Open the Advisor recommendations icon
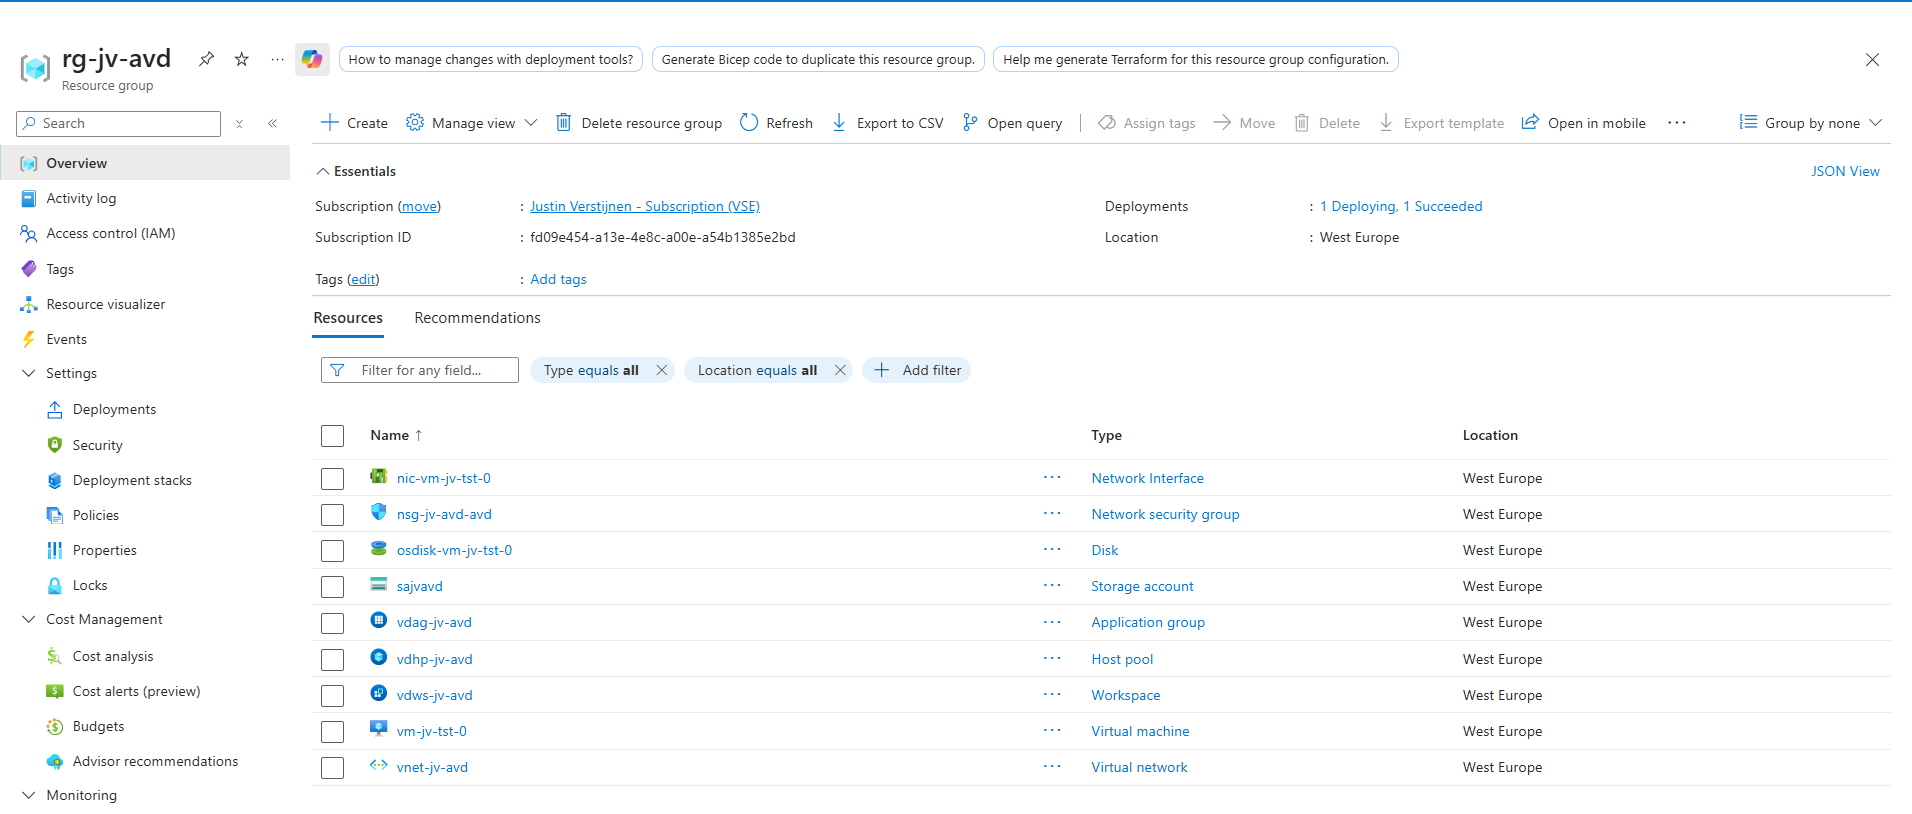The height and width of the screenshot is (814, 1912). point(55,761)
